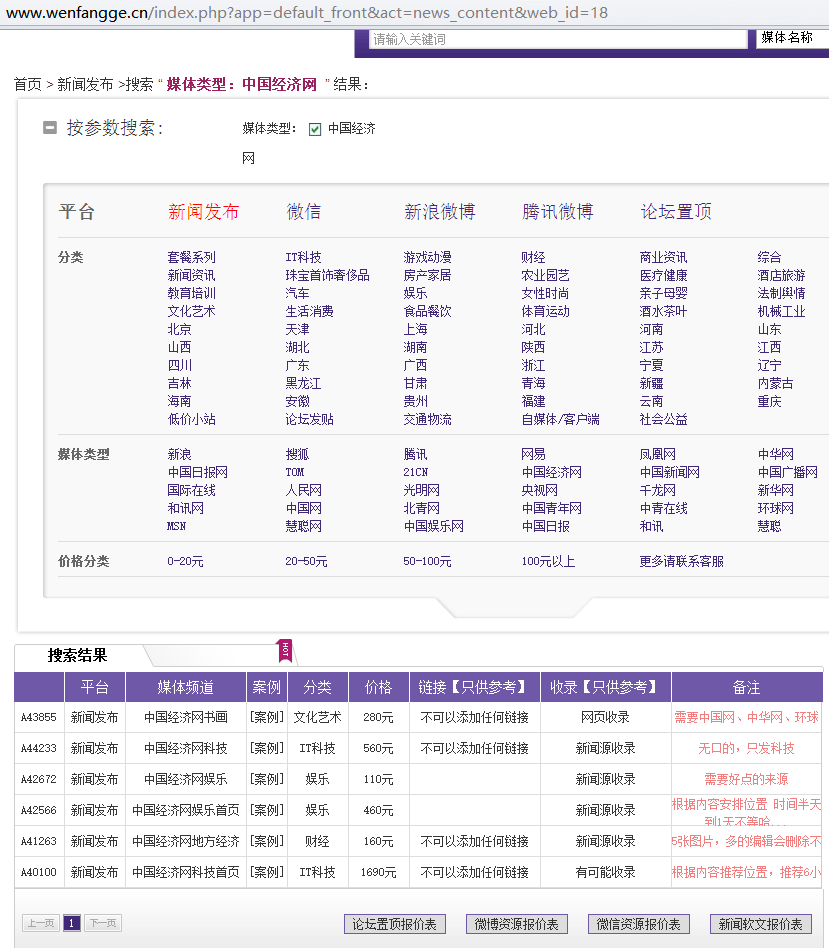The width and height of the screenshot is (829, 948).
Task: Click the 微信资源报价表 button
Action: pos(638,924)
